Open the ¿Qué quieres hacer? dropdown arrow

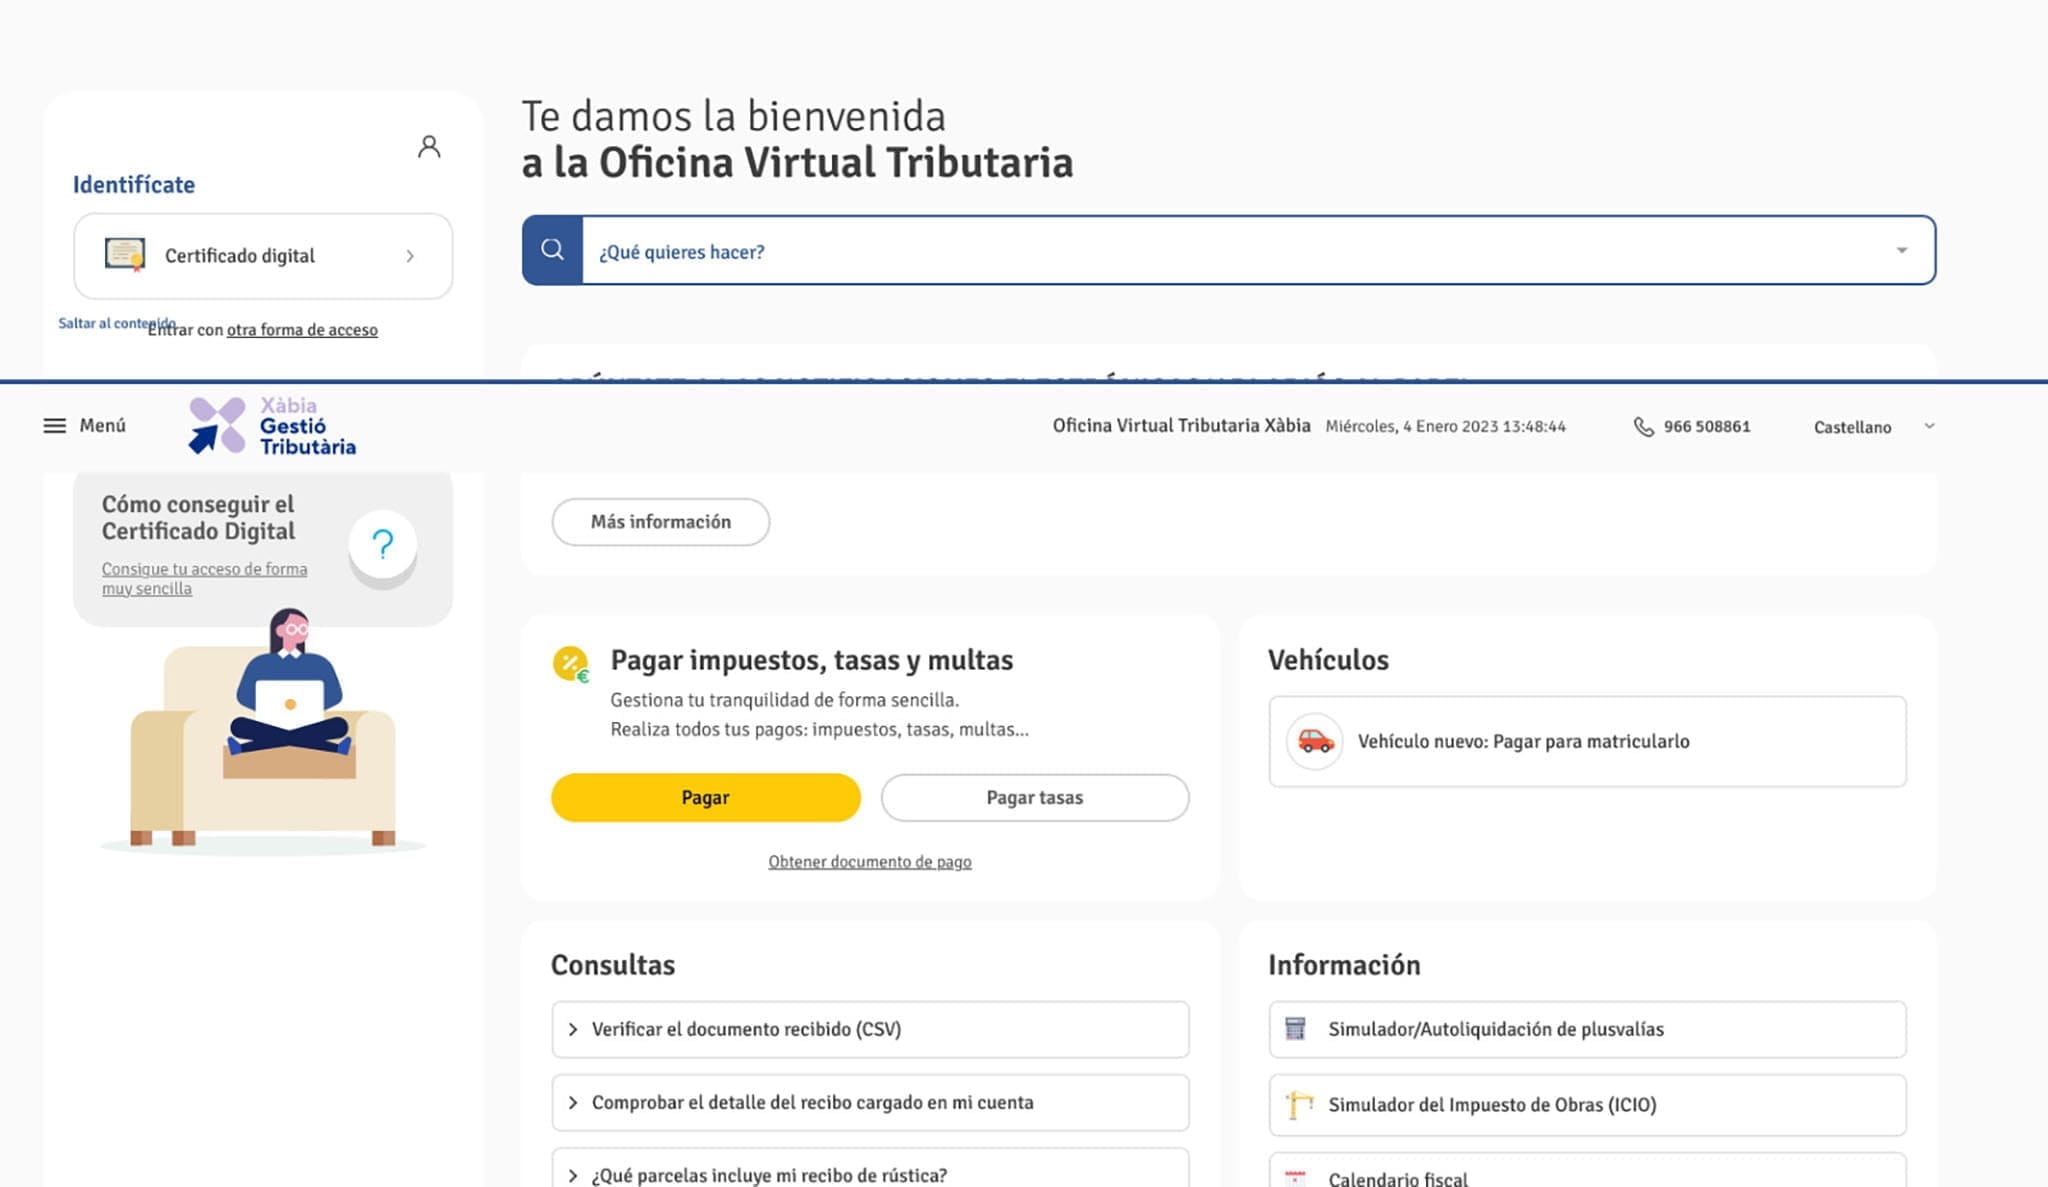1902,250
